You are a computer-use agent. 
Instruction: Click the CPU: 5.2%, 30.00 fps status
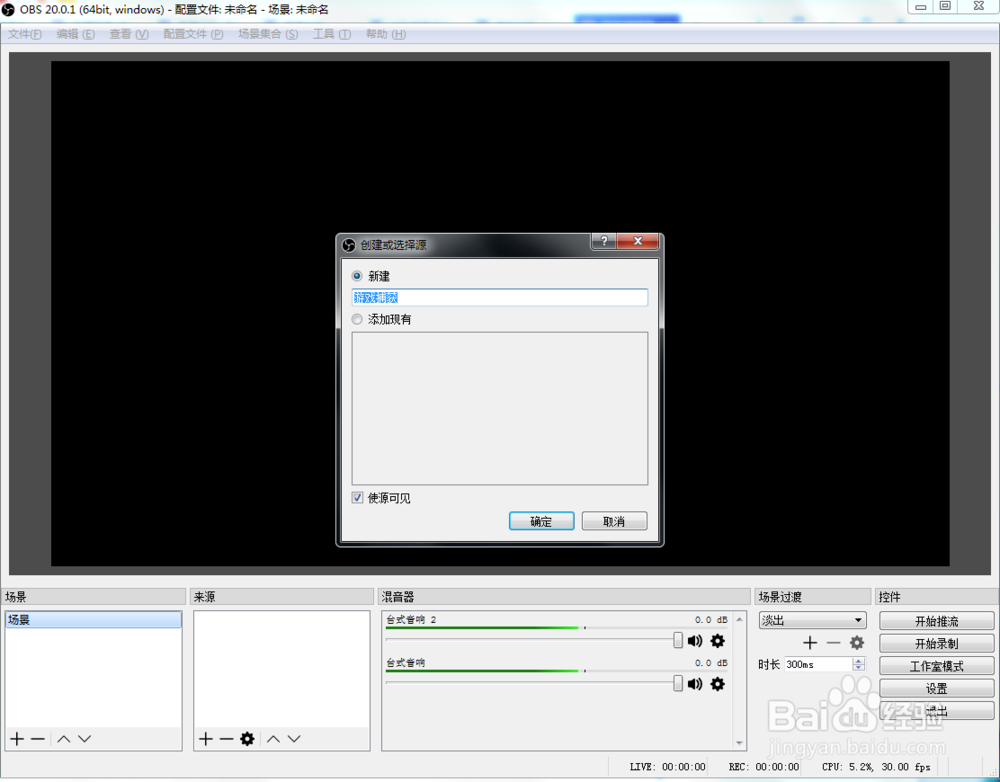coord(876,767)
